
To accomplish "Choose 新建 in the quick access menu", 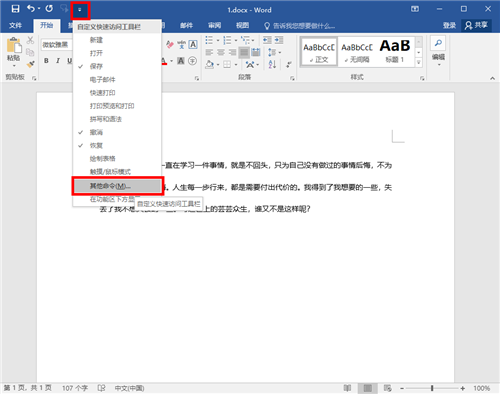I will pos(117,40).
